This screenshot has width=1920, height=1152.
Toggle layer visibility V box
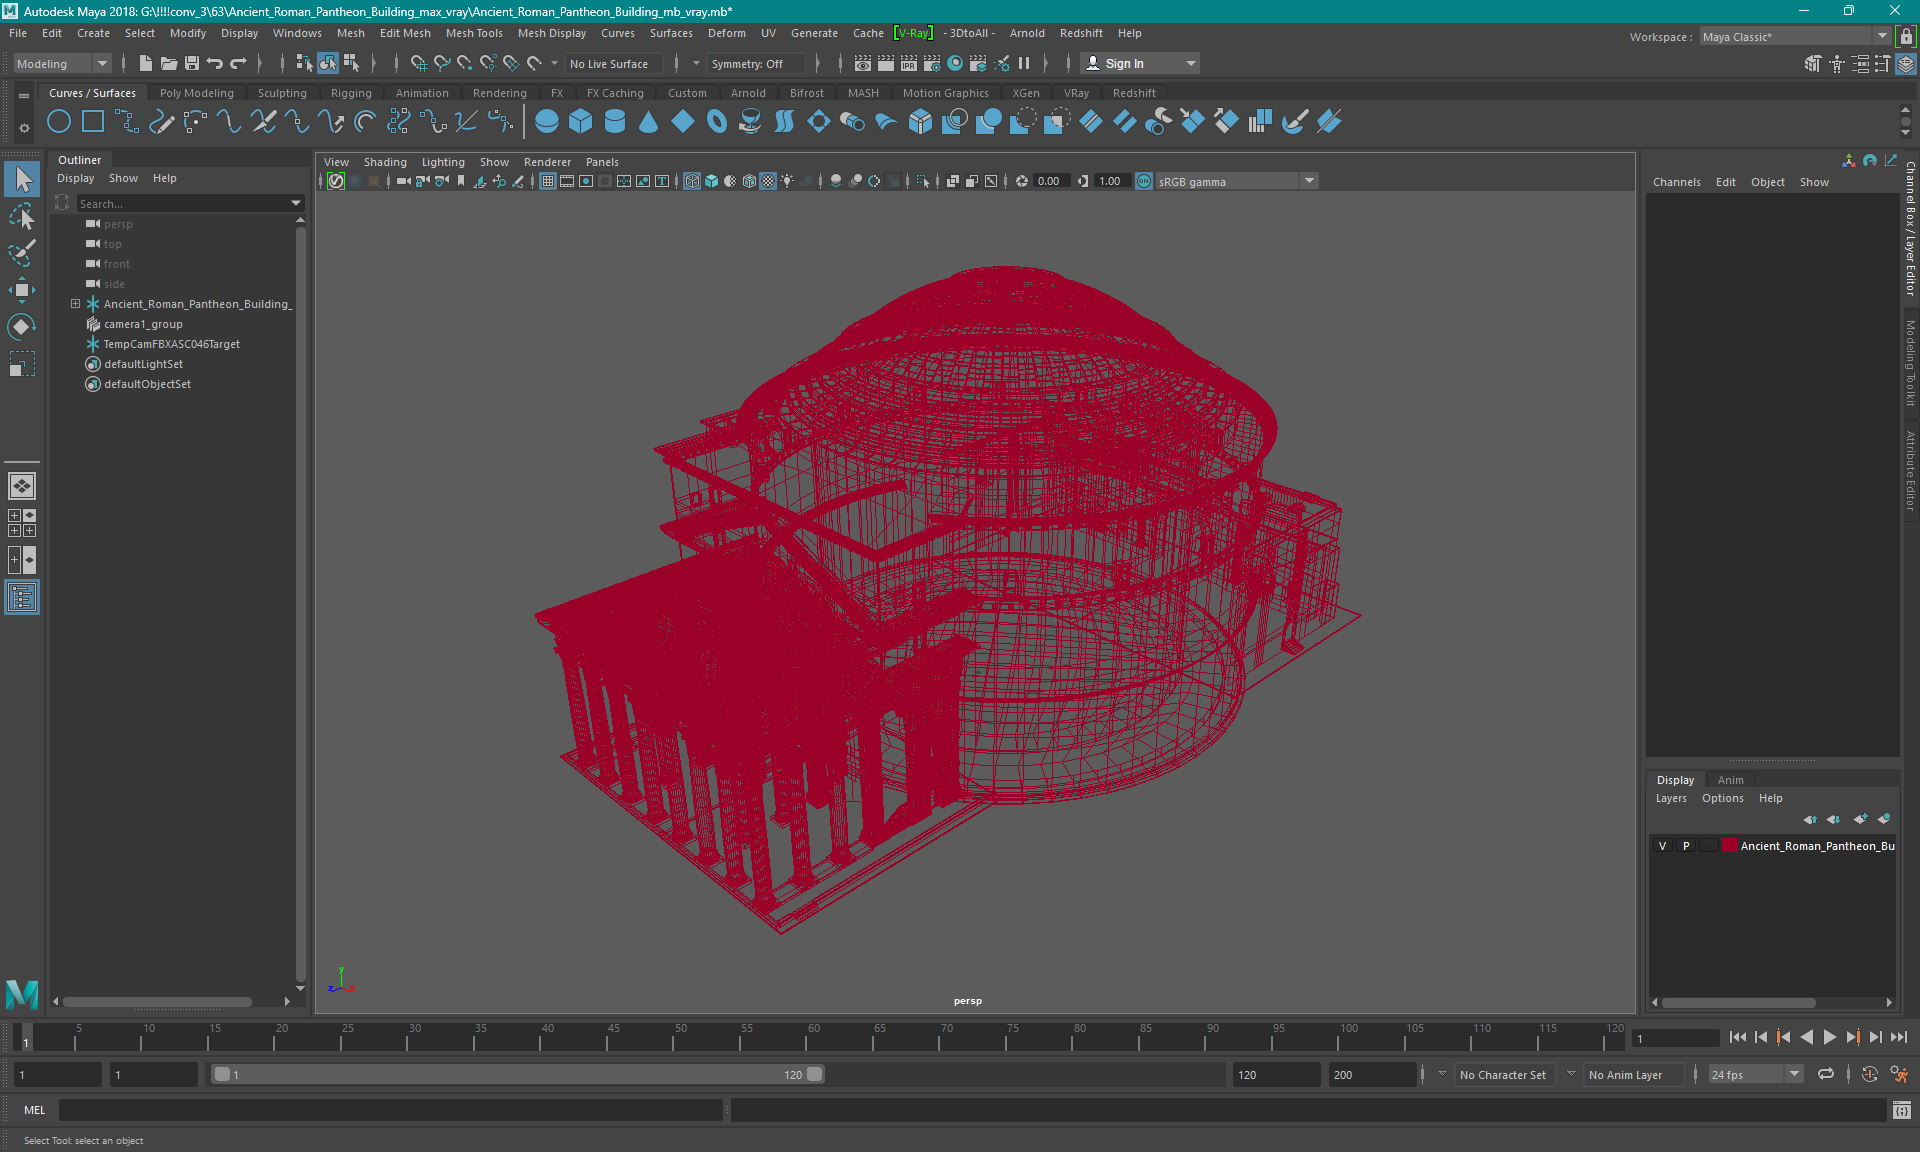pyautogui.click(x=1662, y=846)
